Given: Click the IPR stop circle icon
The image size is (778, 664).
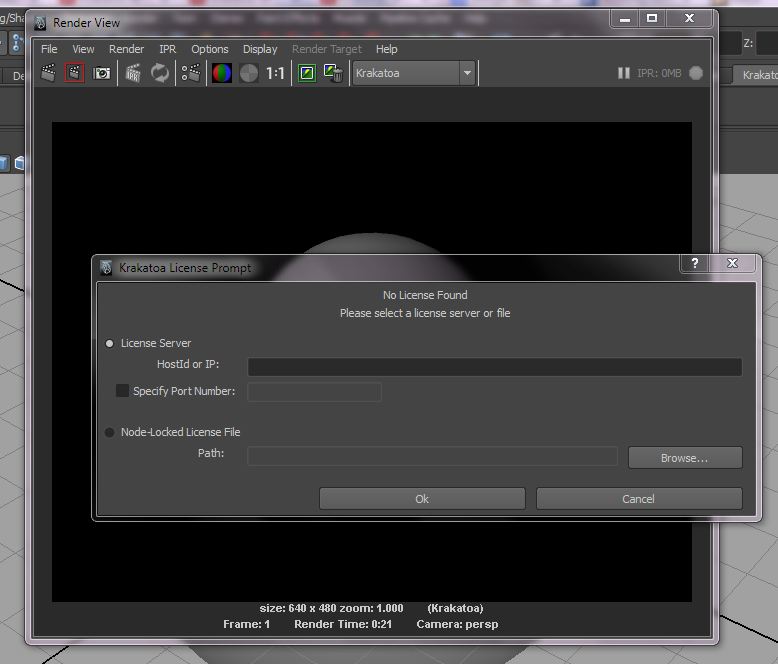Looking at the screenshot, I should (696, 73).
